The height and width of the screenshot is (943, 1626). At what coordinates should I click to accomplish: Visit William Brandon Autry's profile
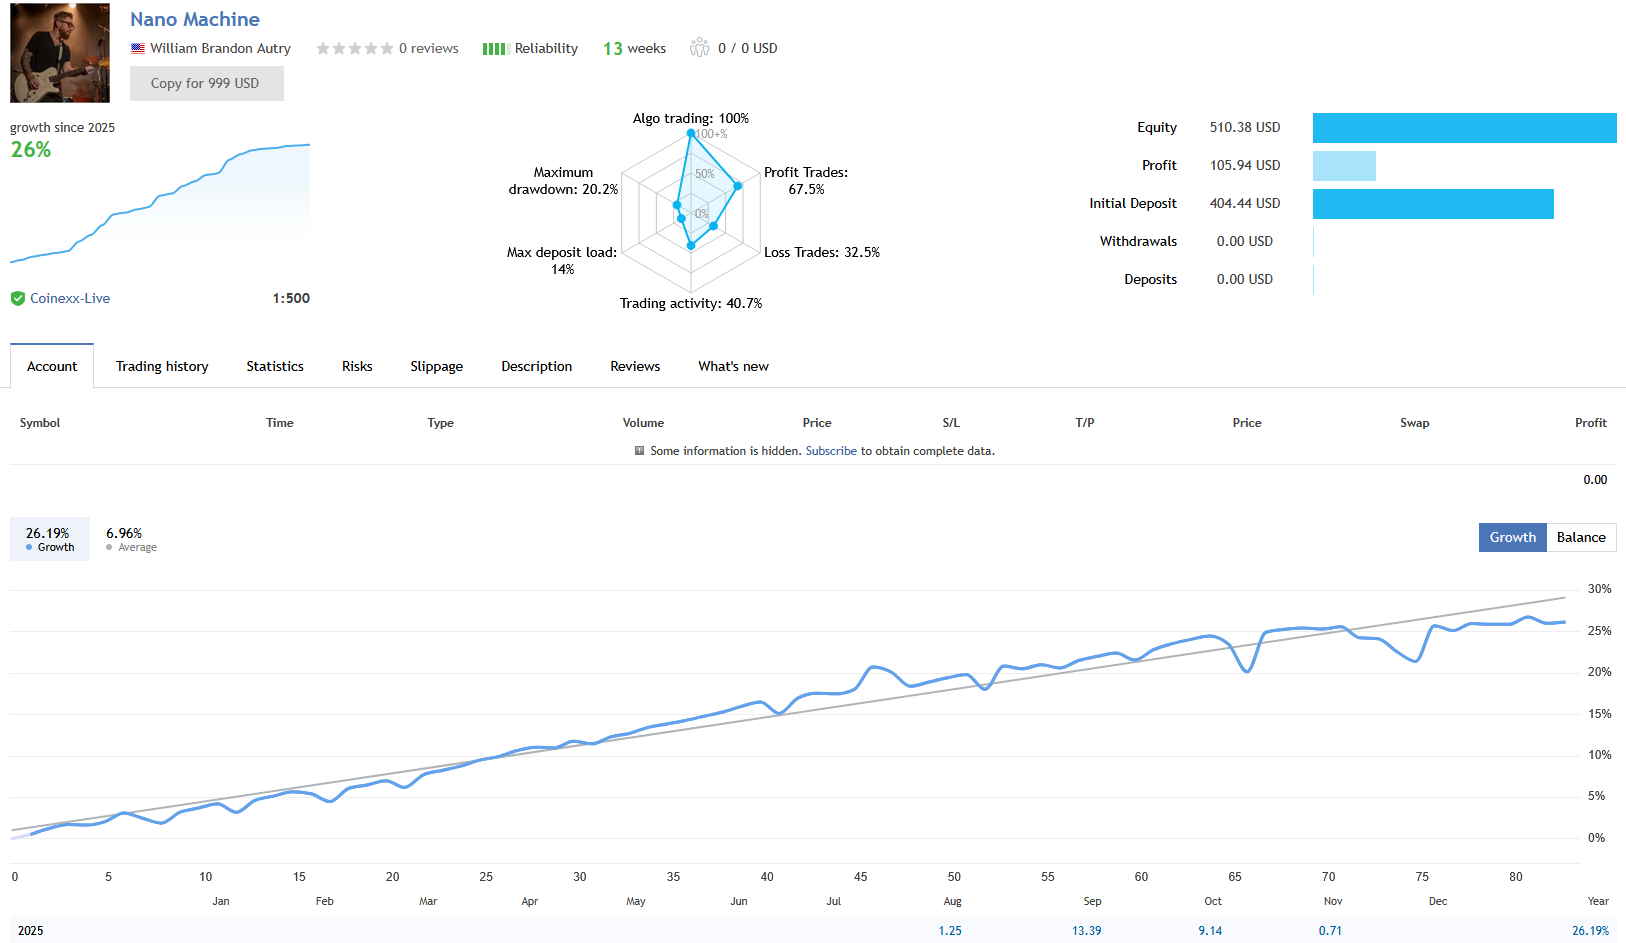click(x=221, y=48)
